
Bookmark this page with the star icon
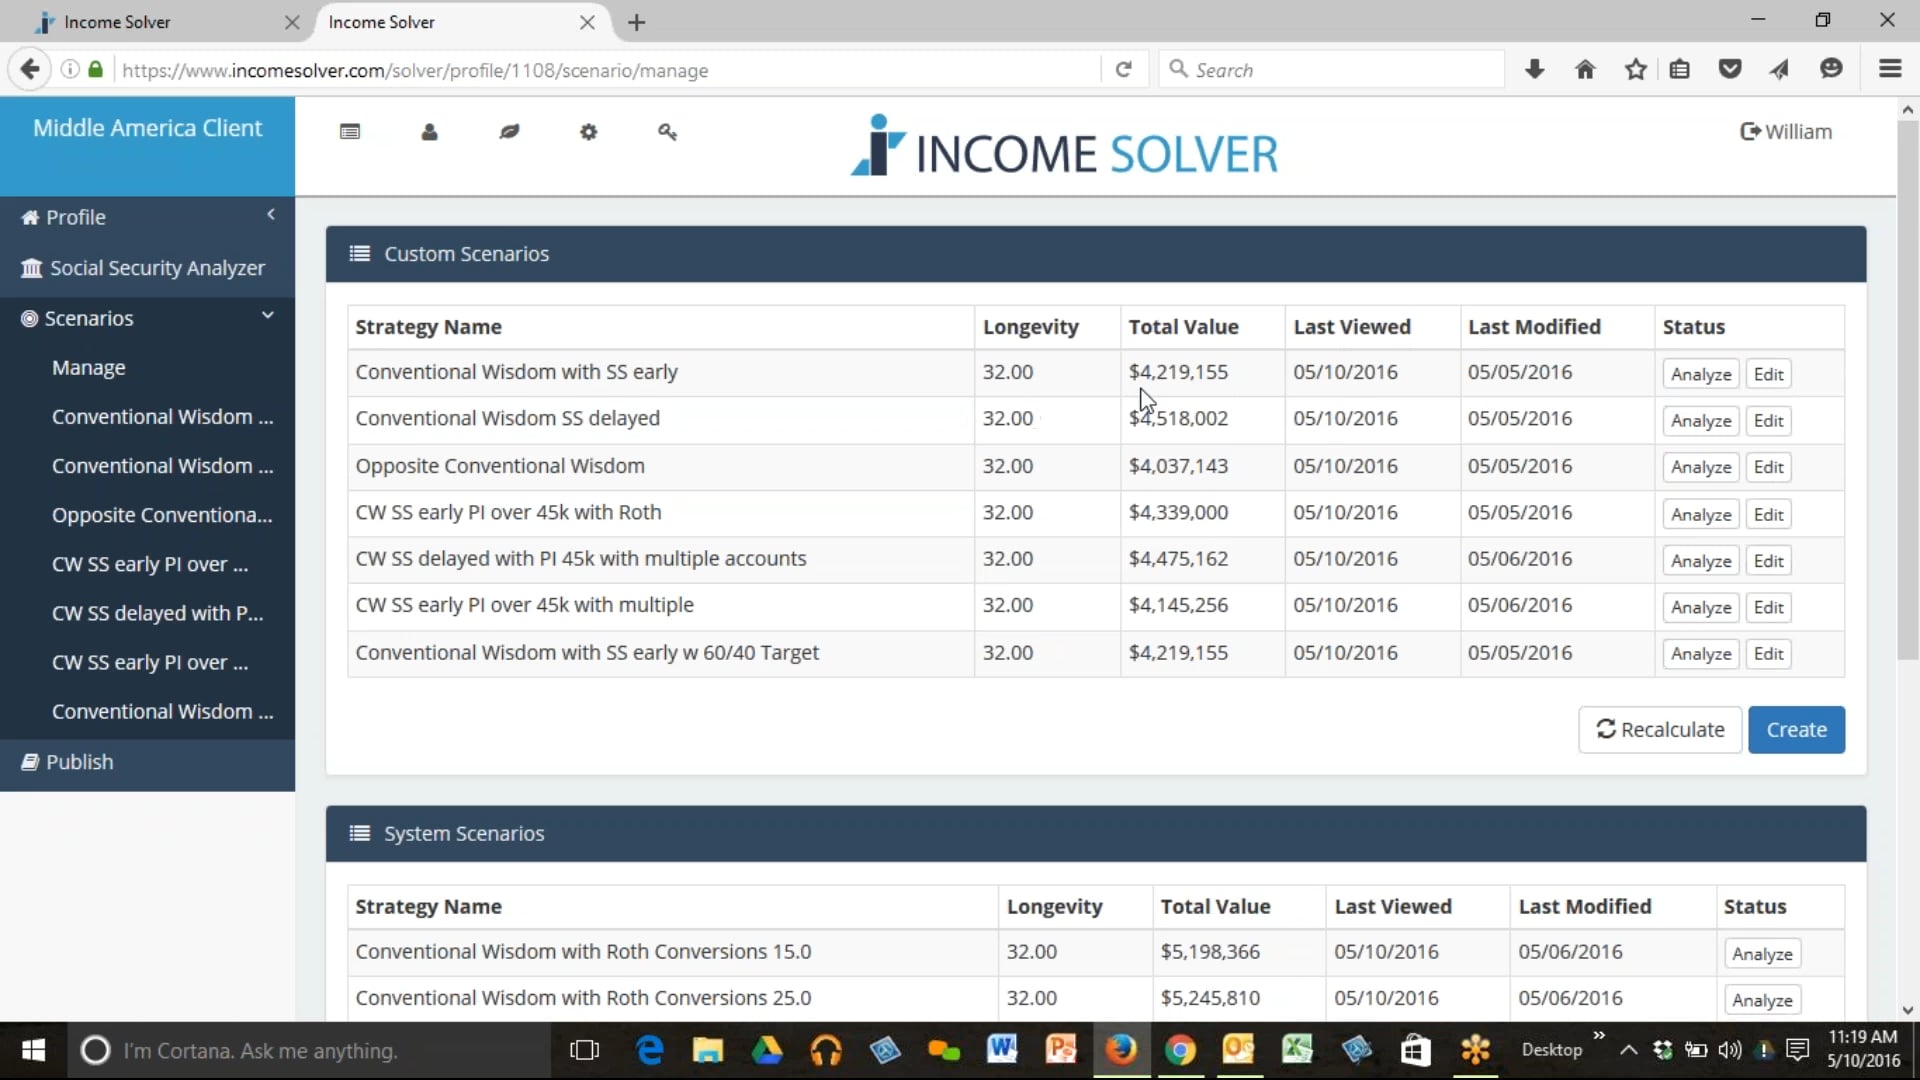coord(1636,69)
